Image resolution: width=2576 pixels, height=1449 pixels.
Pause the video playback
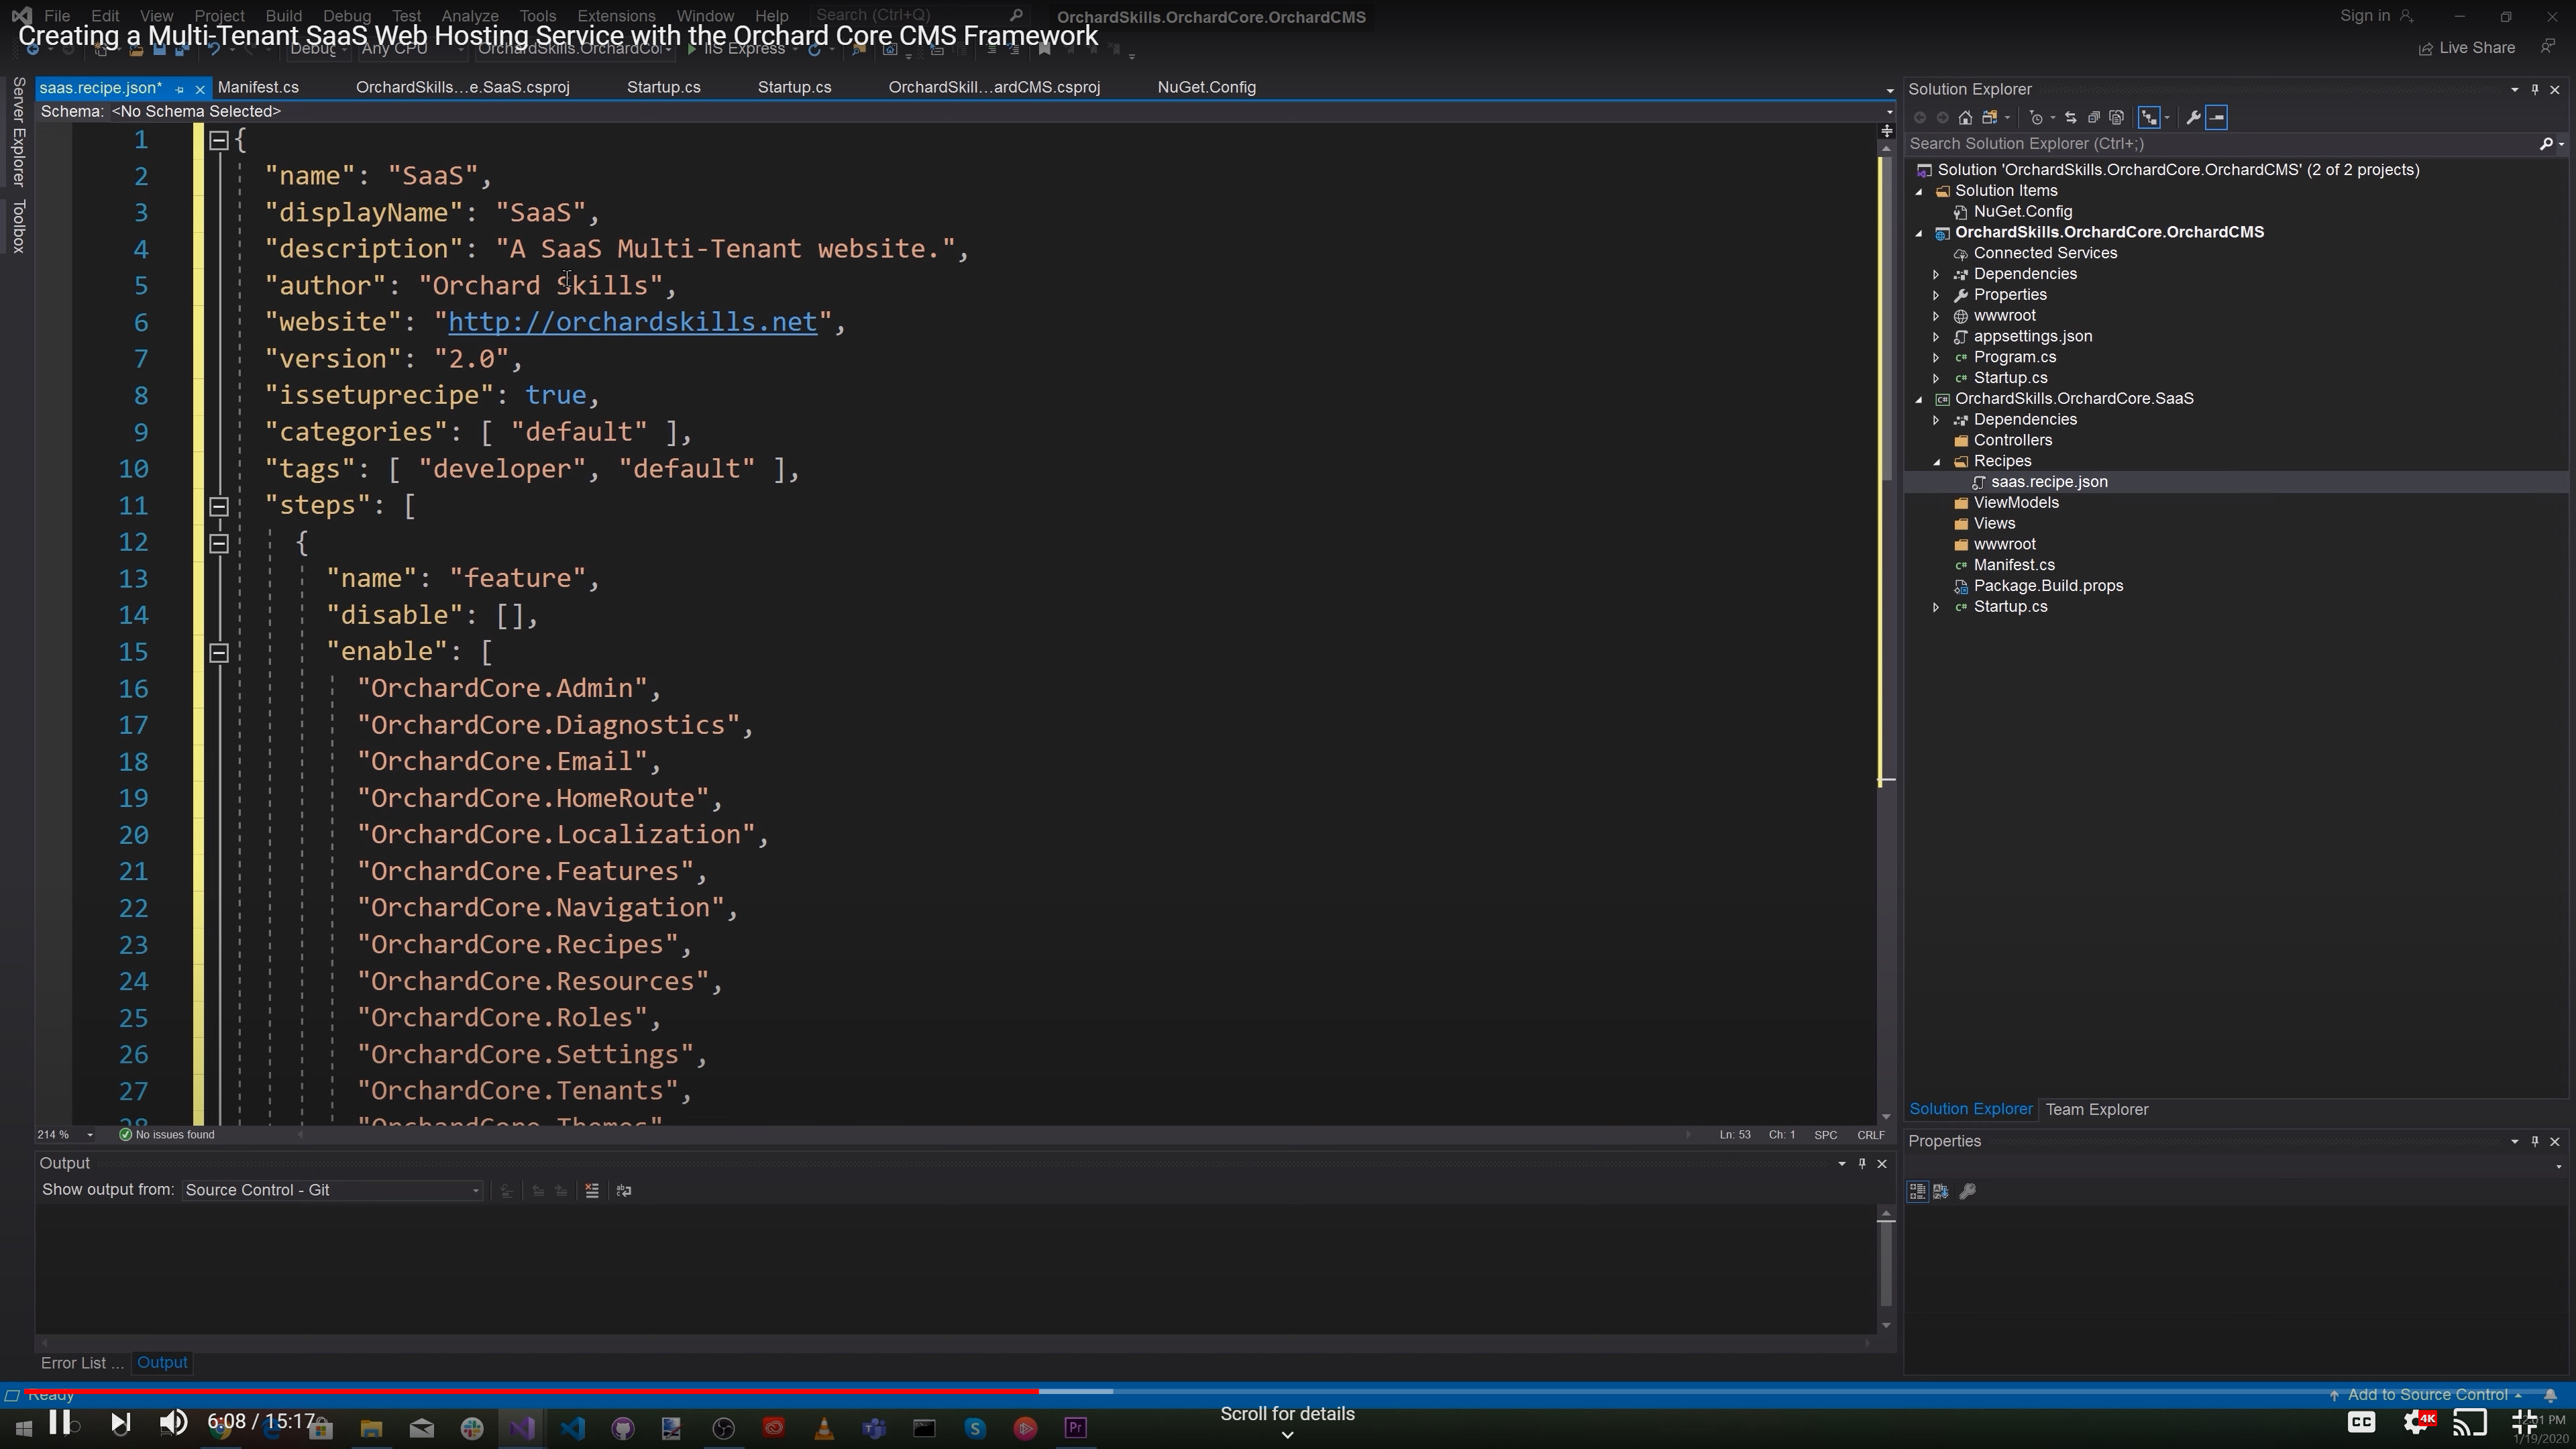(59, 1422)
